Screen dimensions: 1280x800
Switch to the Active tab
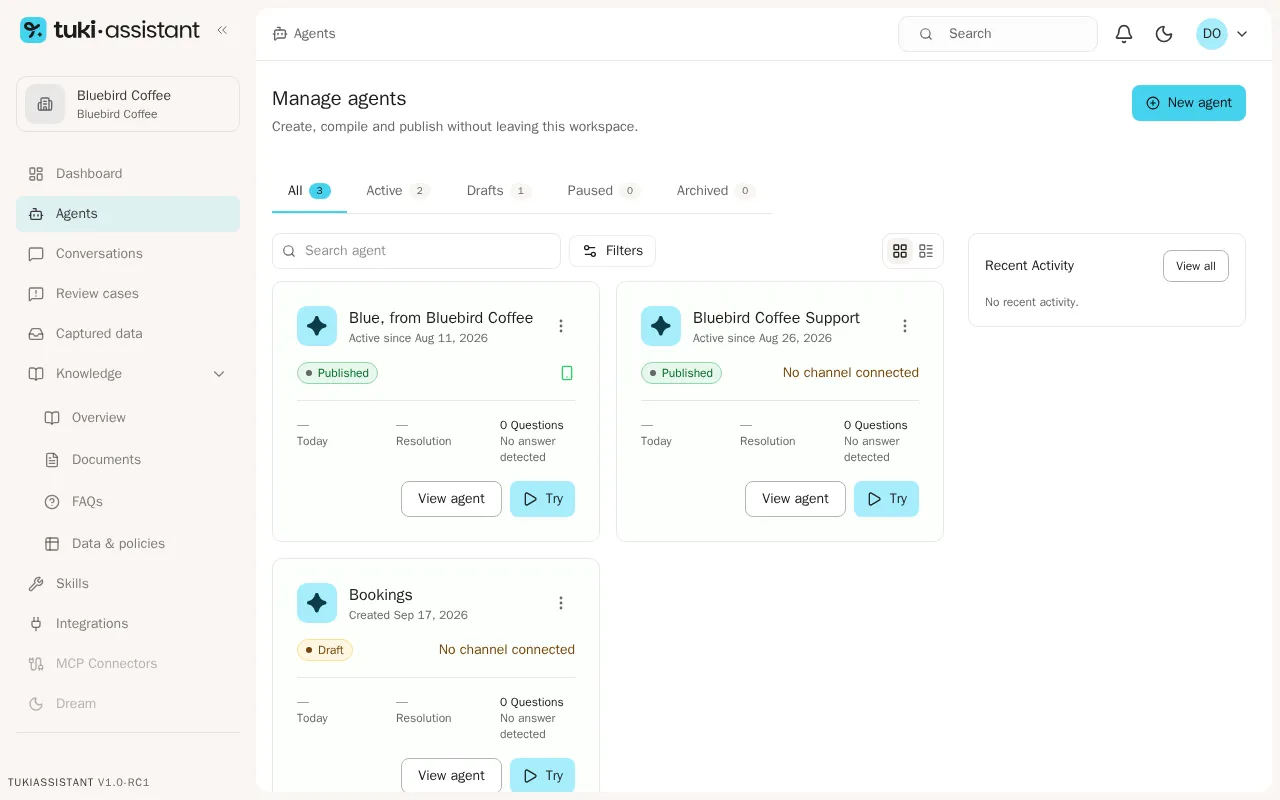tap(397, 191)
